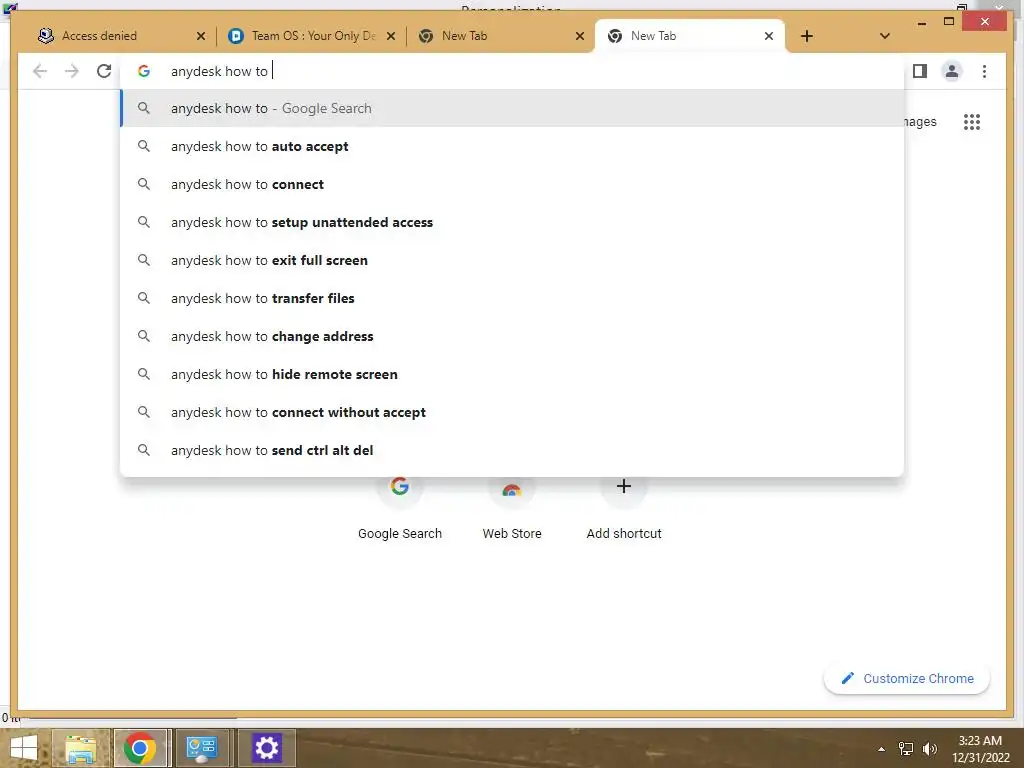Screen dimensions: 1024x768
Task: Click magnifier icon beside 'transfer files'
Action: (144, 298)
